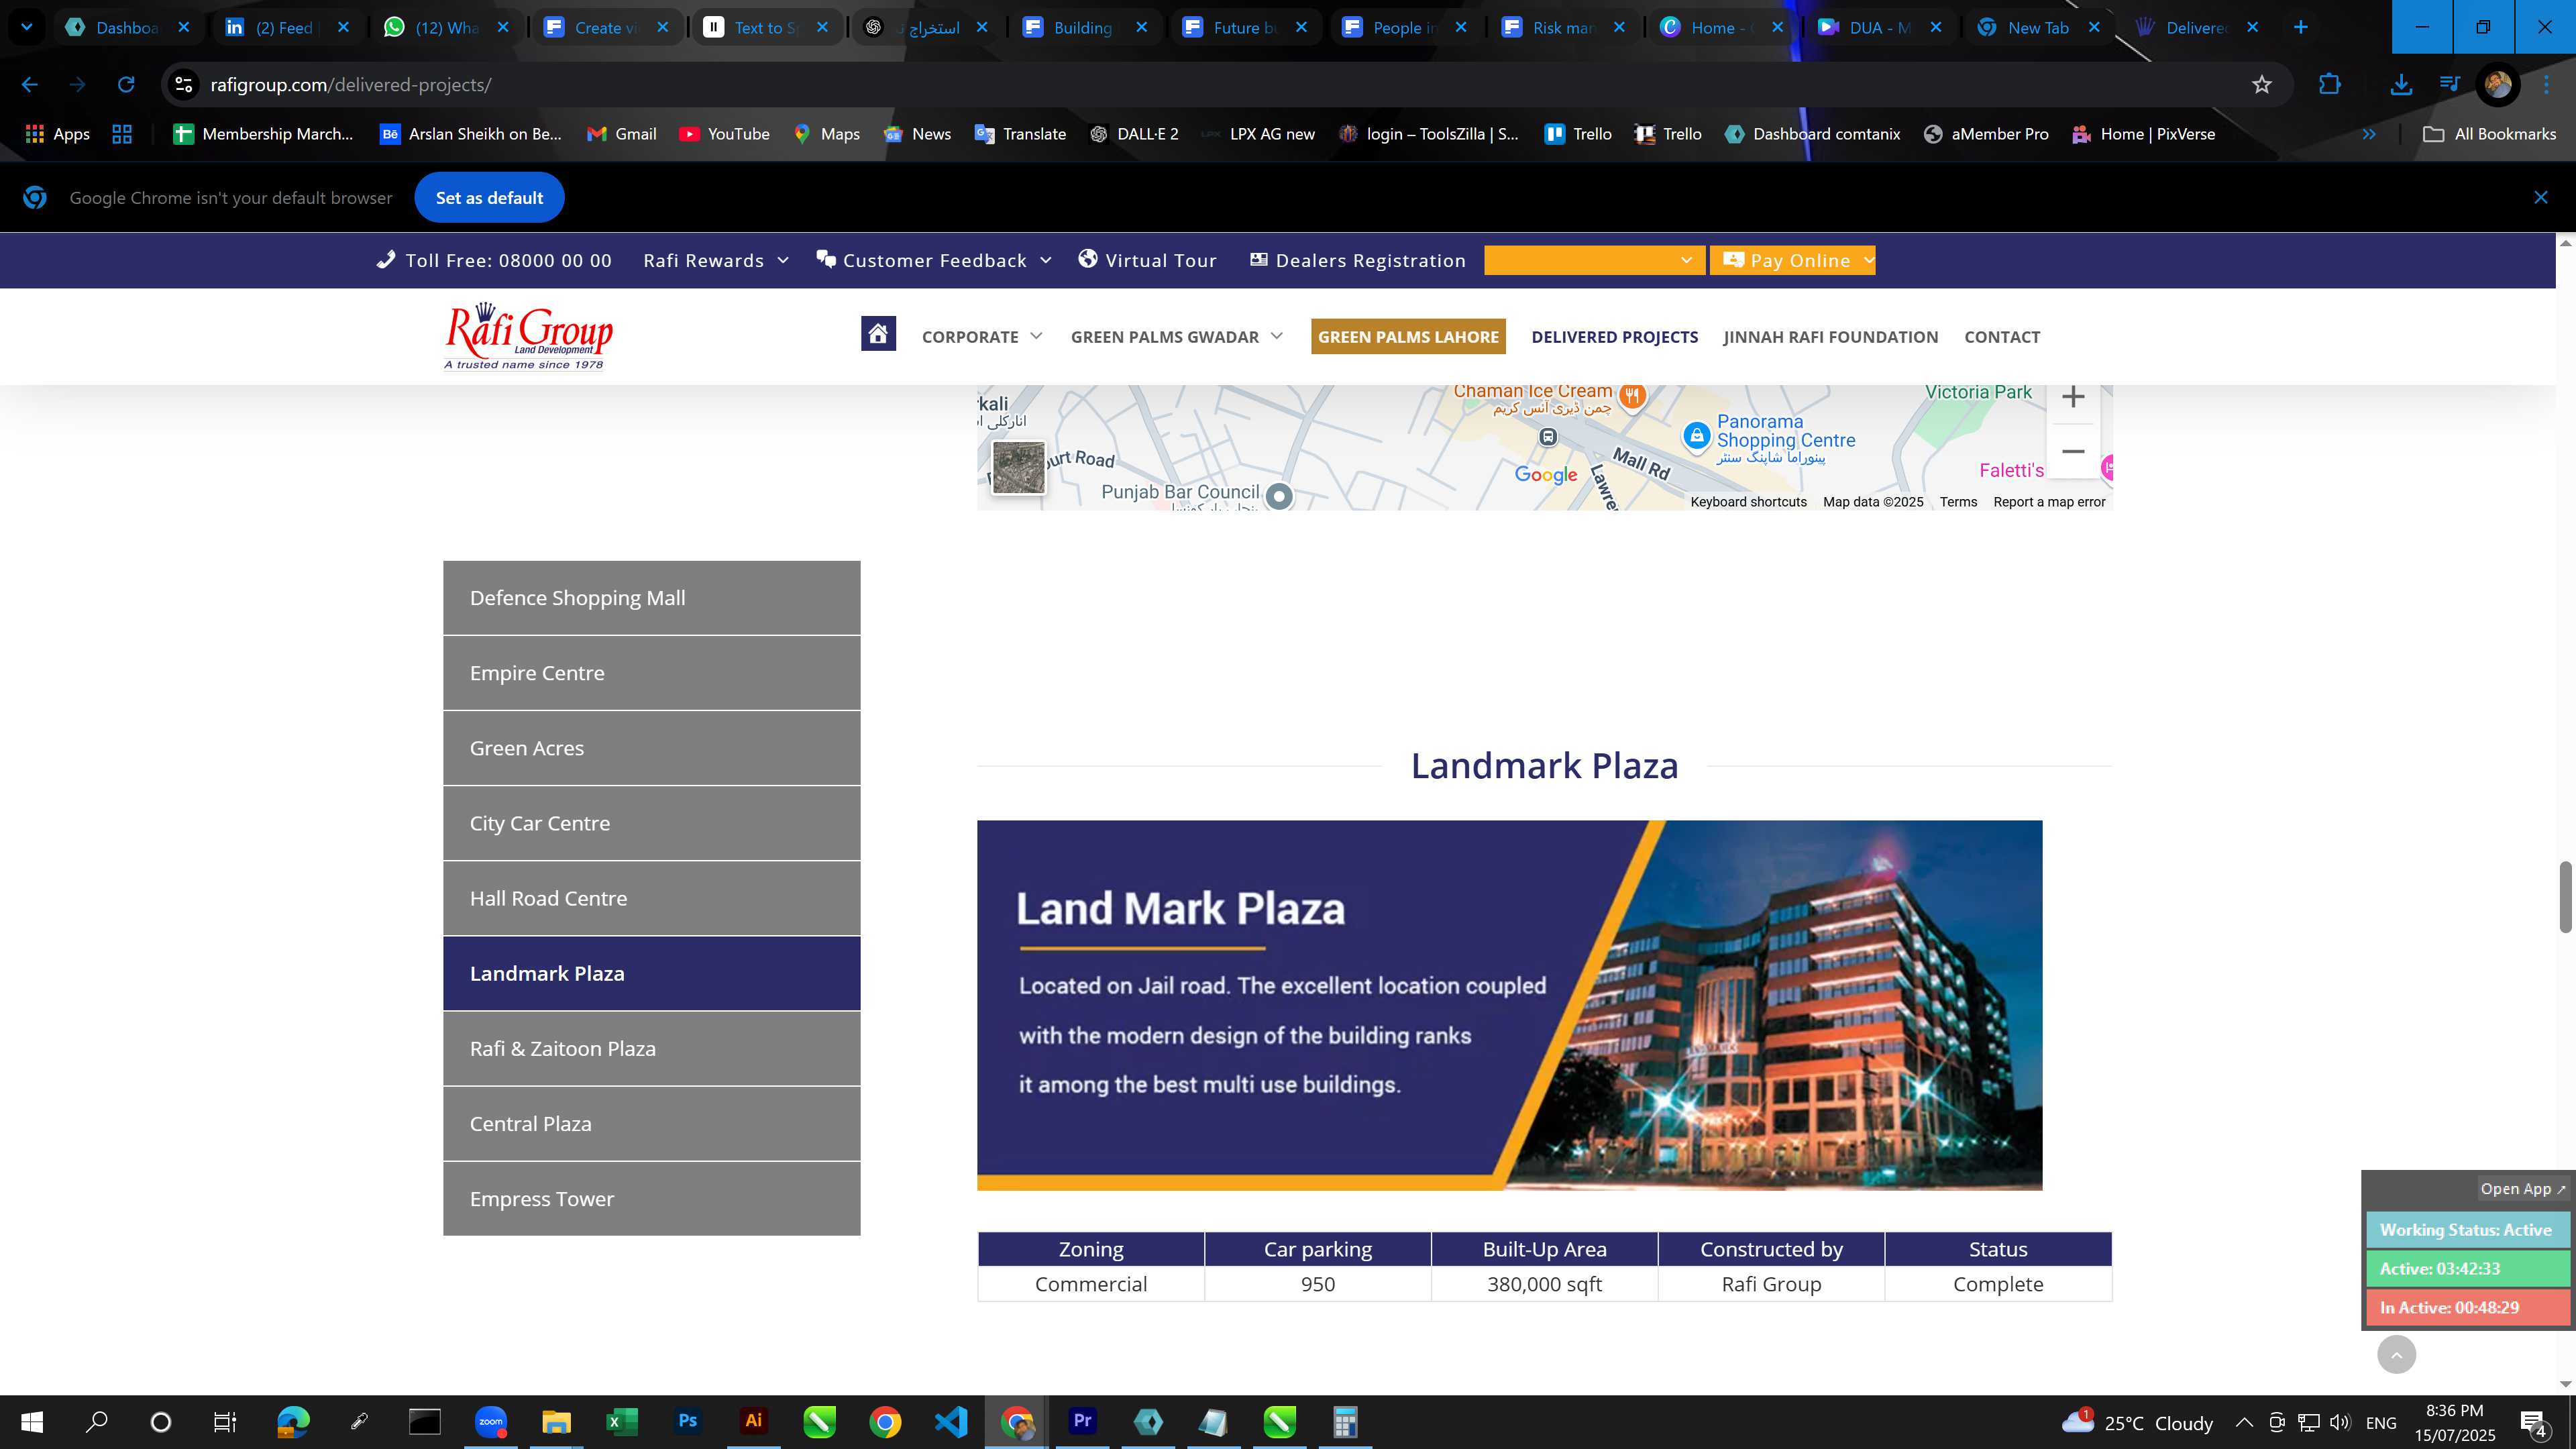This screenshot has height=1449, width=2576.
Task: Open Apps shortcut in bookmarks bar
Action: (57, 134)
